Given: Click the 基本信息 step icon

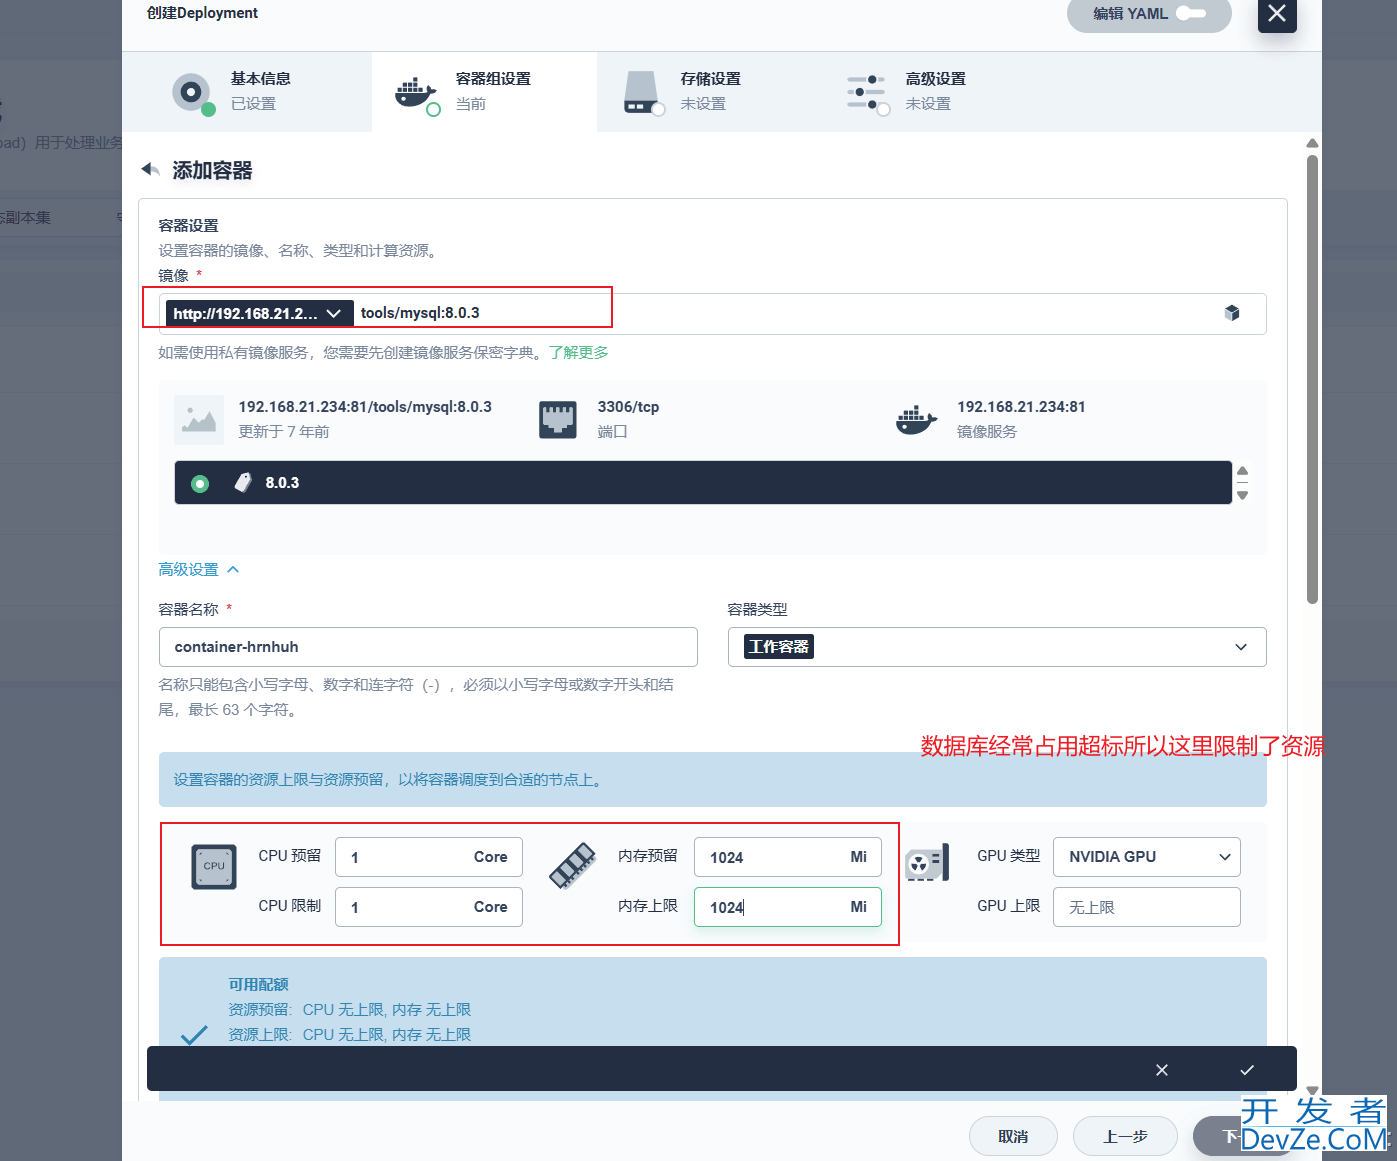Looking at the screenshot, I should pos(192,92).
